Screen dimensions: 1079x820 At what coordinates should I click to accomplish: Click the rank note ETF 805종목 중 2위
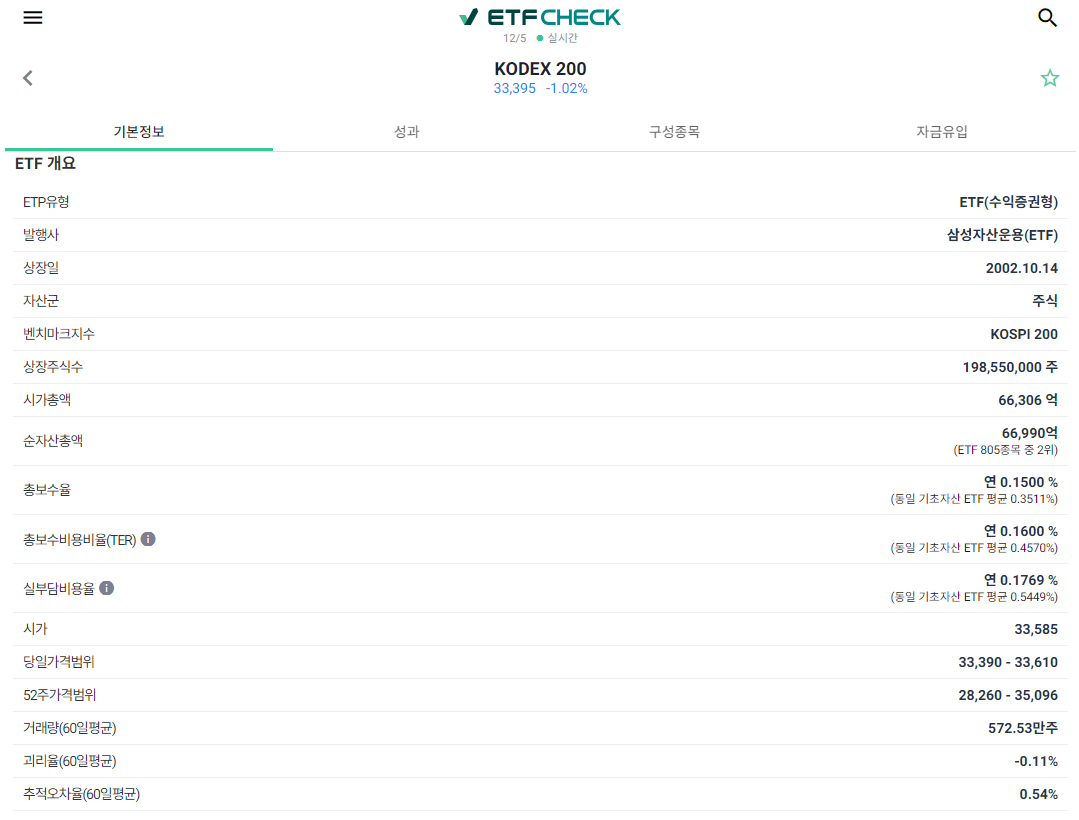click(x=1005, y=450)
